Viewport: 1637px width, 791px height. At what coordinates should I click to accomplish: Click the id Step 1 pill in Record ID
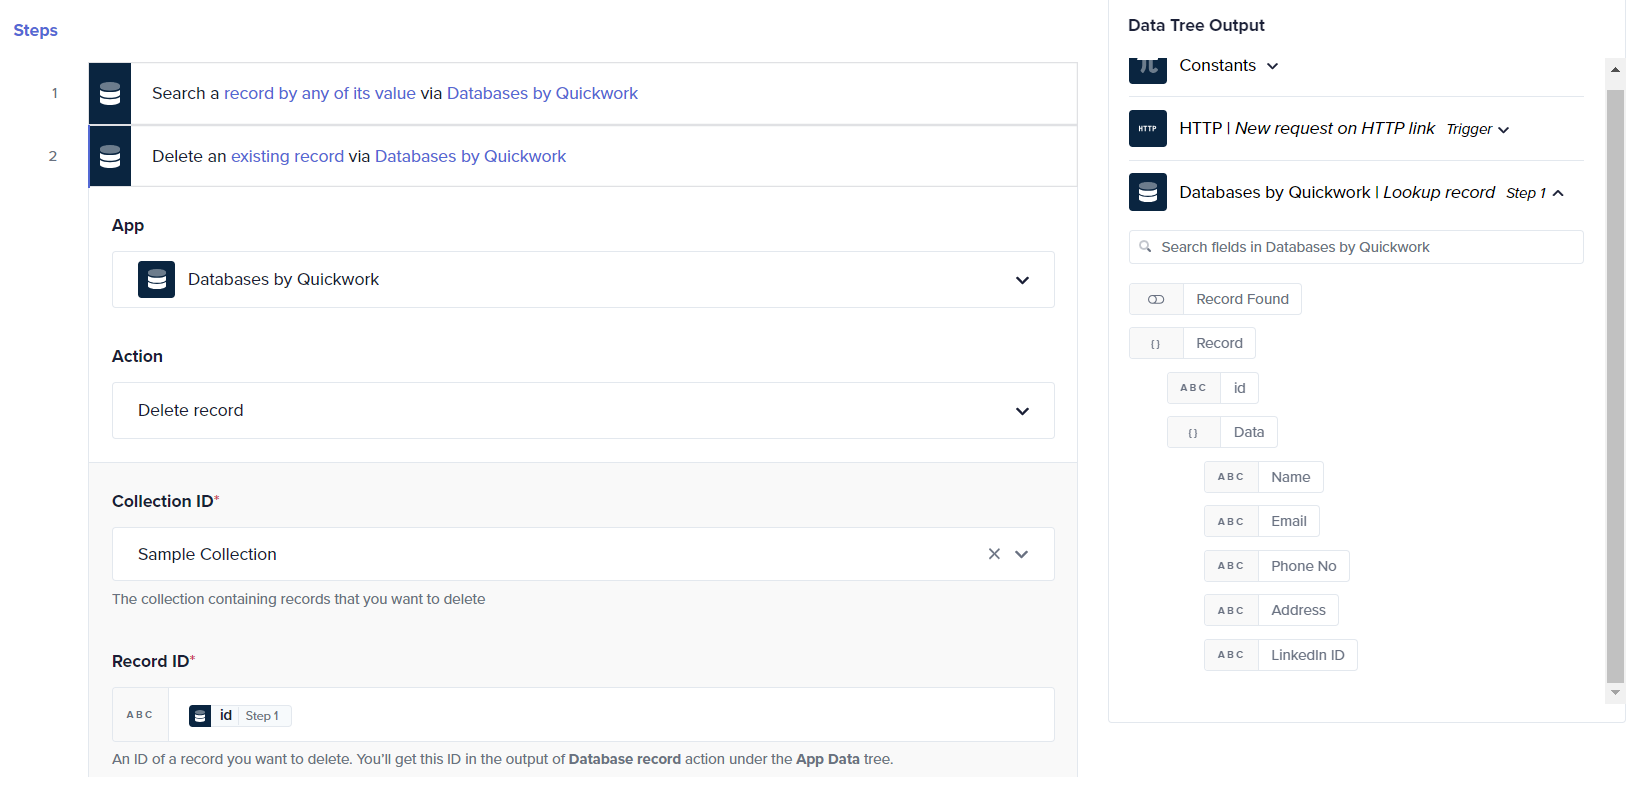point(240,716)
